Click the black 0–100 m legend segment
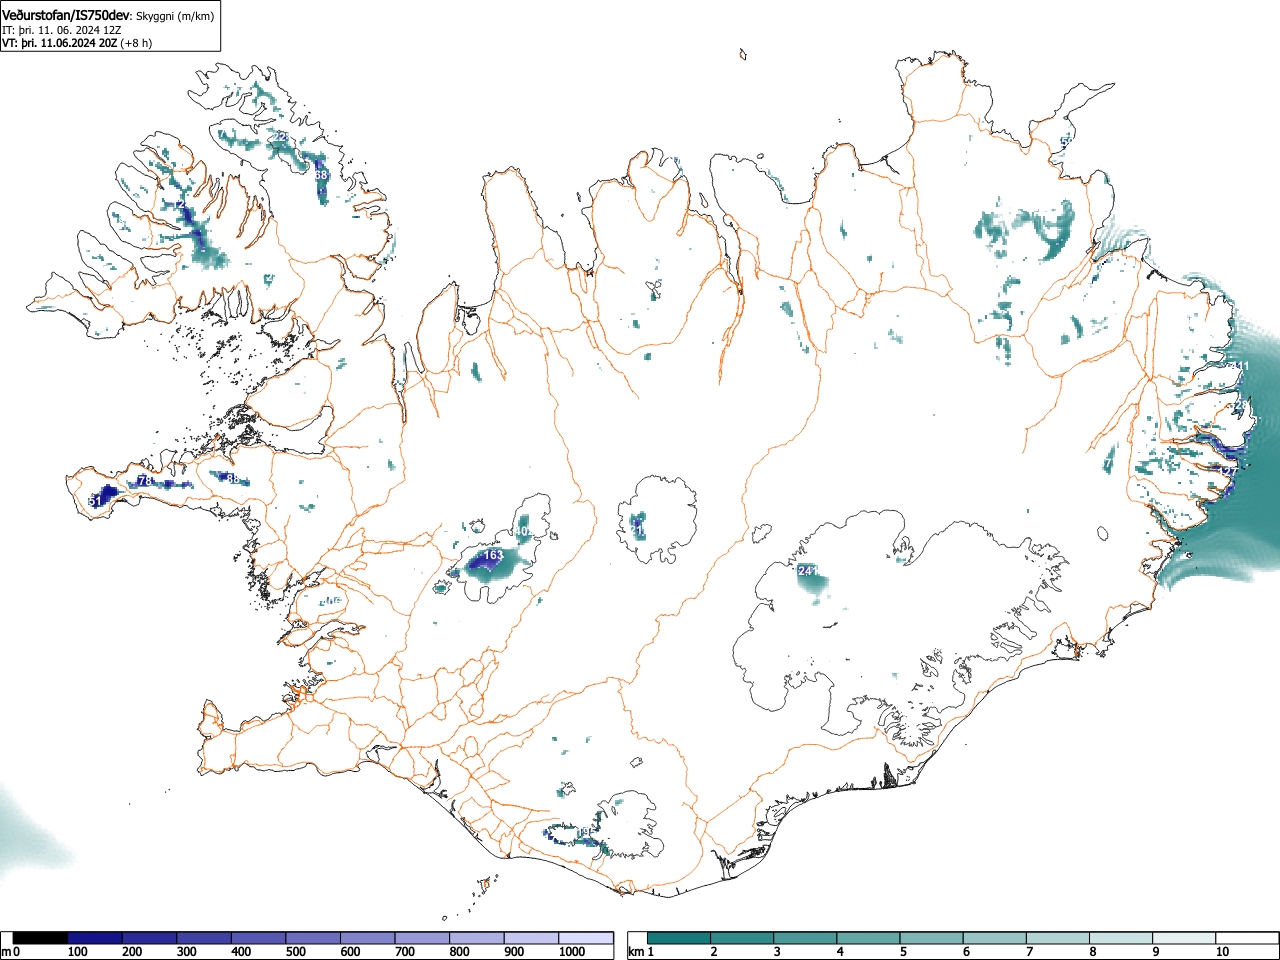The height and width of the screenshot is (960, 1280). pyautogui.click(x=40, y=938)
